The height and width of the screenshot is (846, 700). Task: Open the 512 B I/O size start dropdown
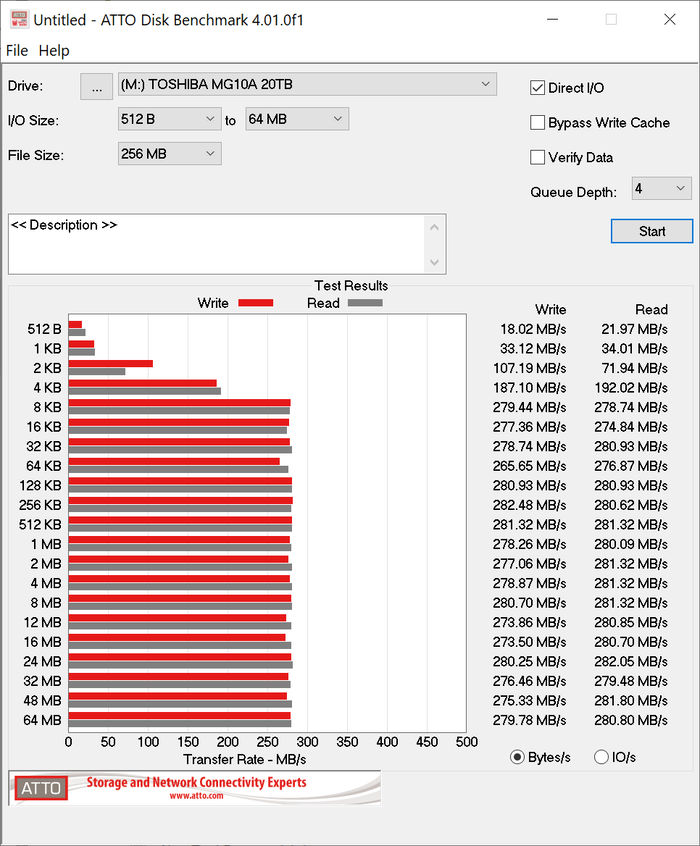pos(169,119)
